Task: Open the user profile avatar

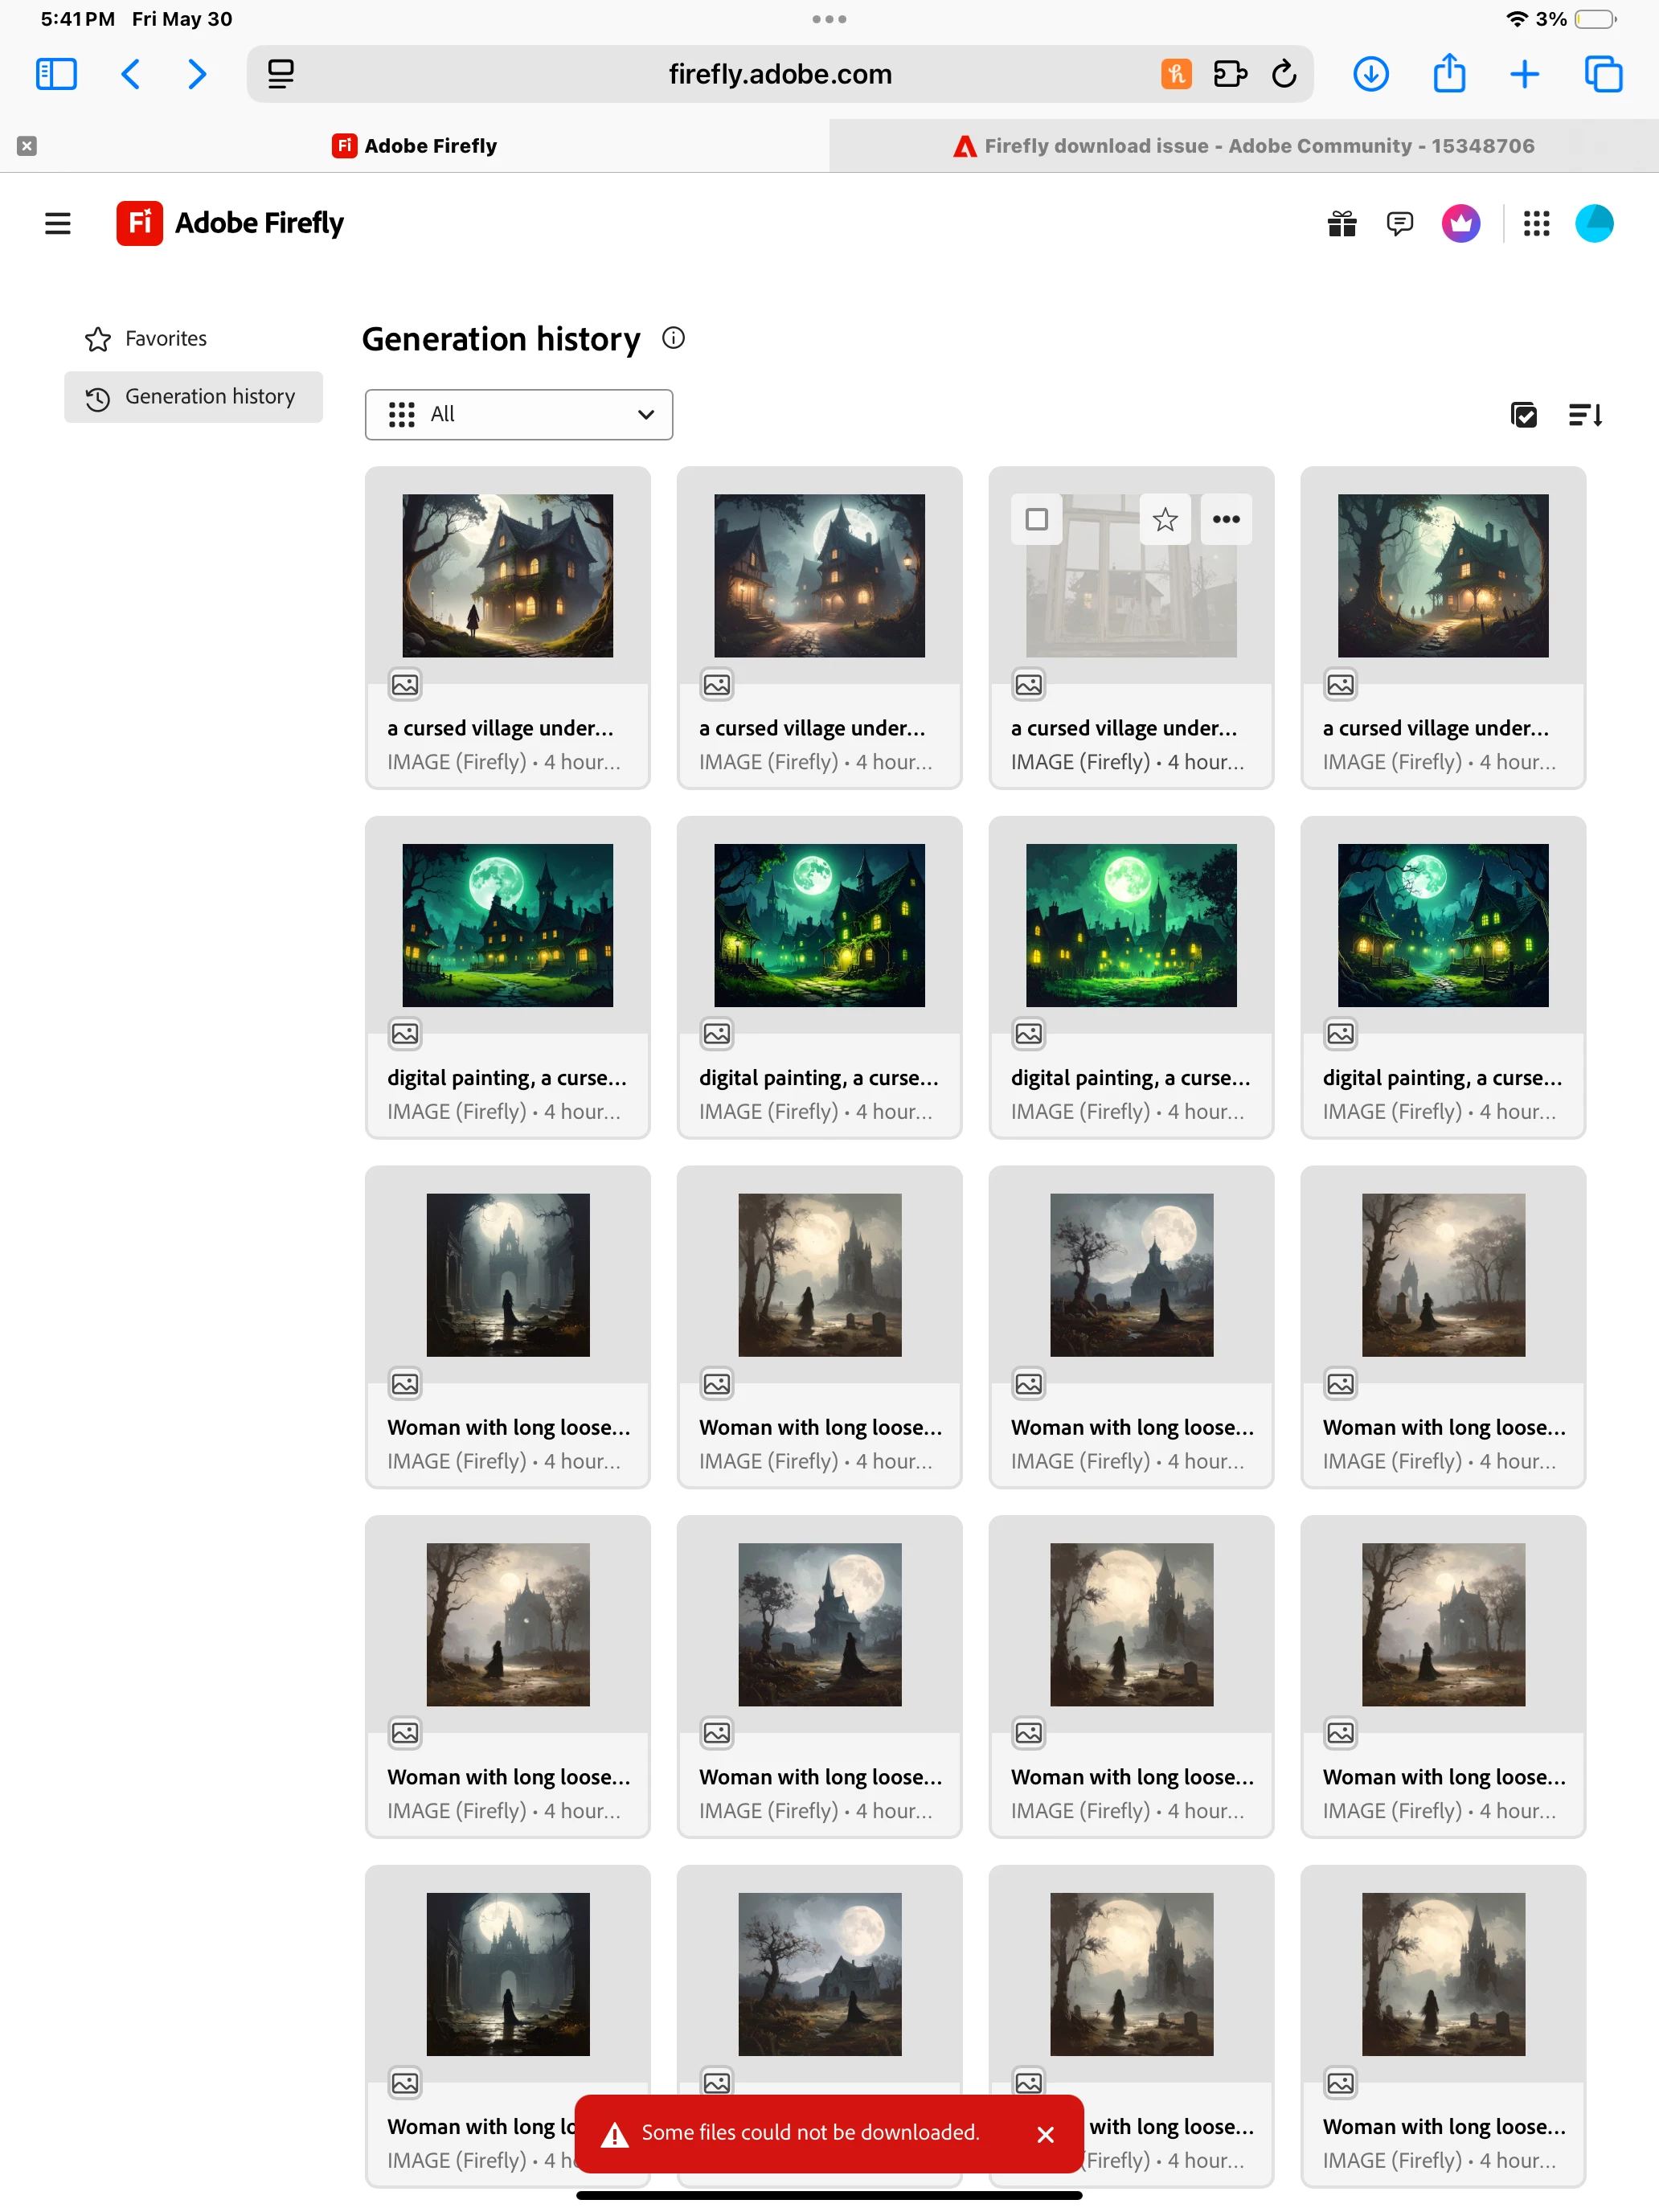Action: click(x=1593, y=223)
